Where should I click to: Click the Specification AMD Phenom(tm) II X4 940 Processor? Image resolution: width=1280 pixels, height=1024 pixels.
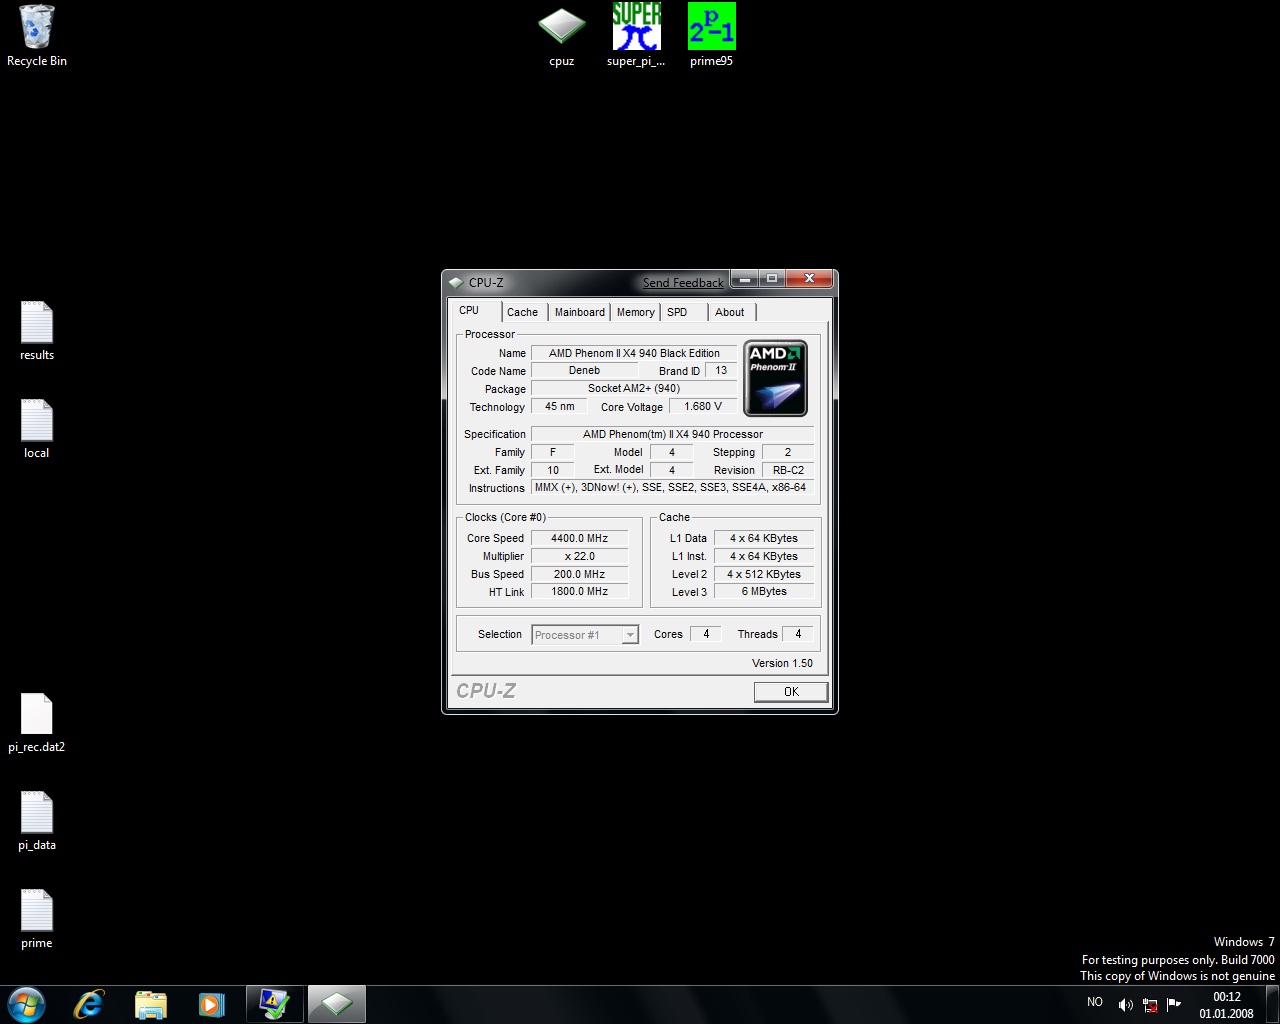coord(673,434)
